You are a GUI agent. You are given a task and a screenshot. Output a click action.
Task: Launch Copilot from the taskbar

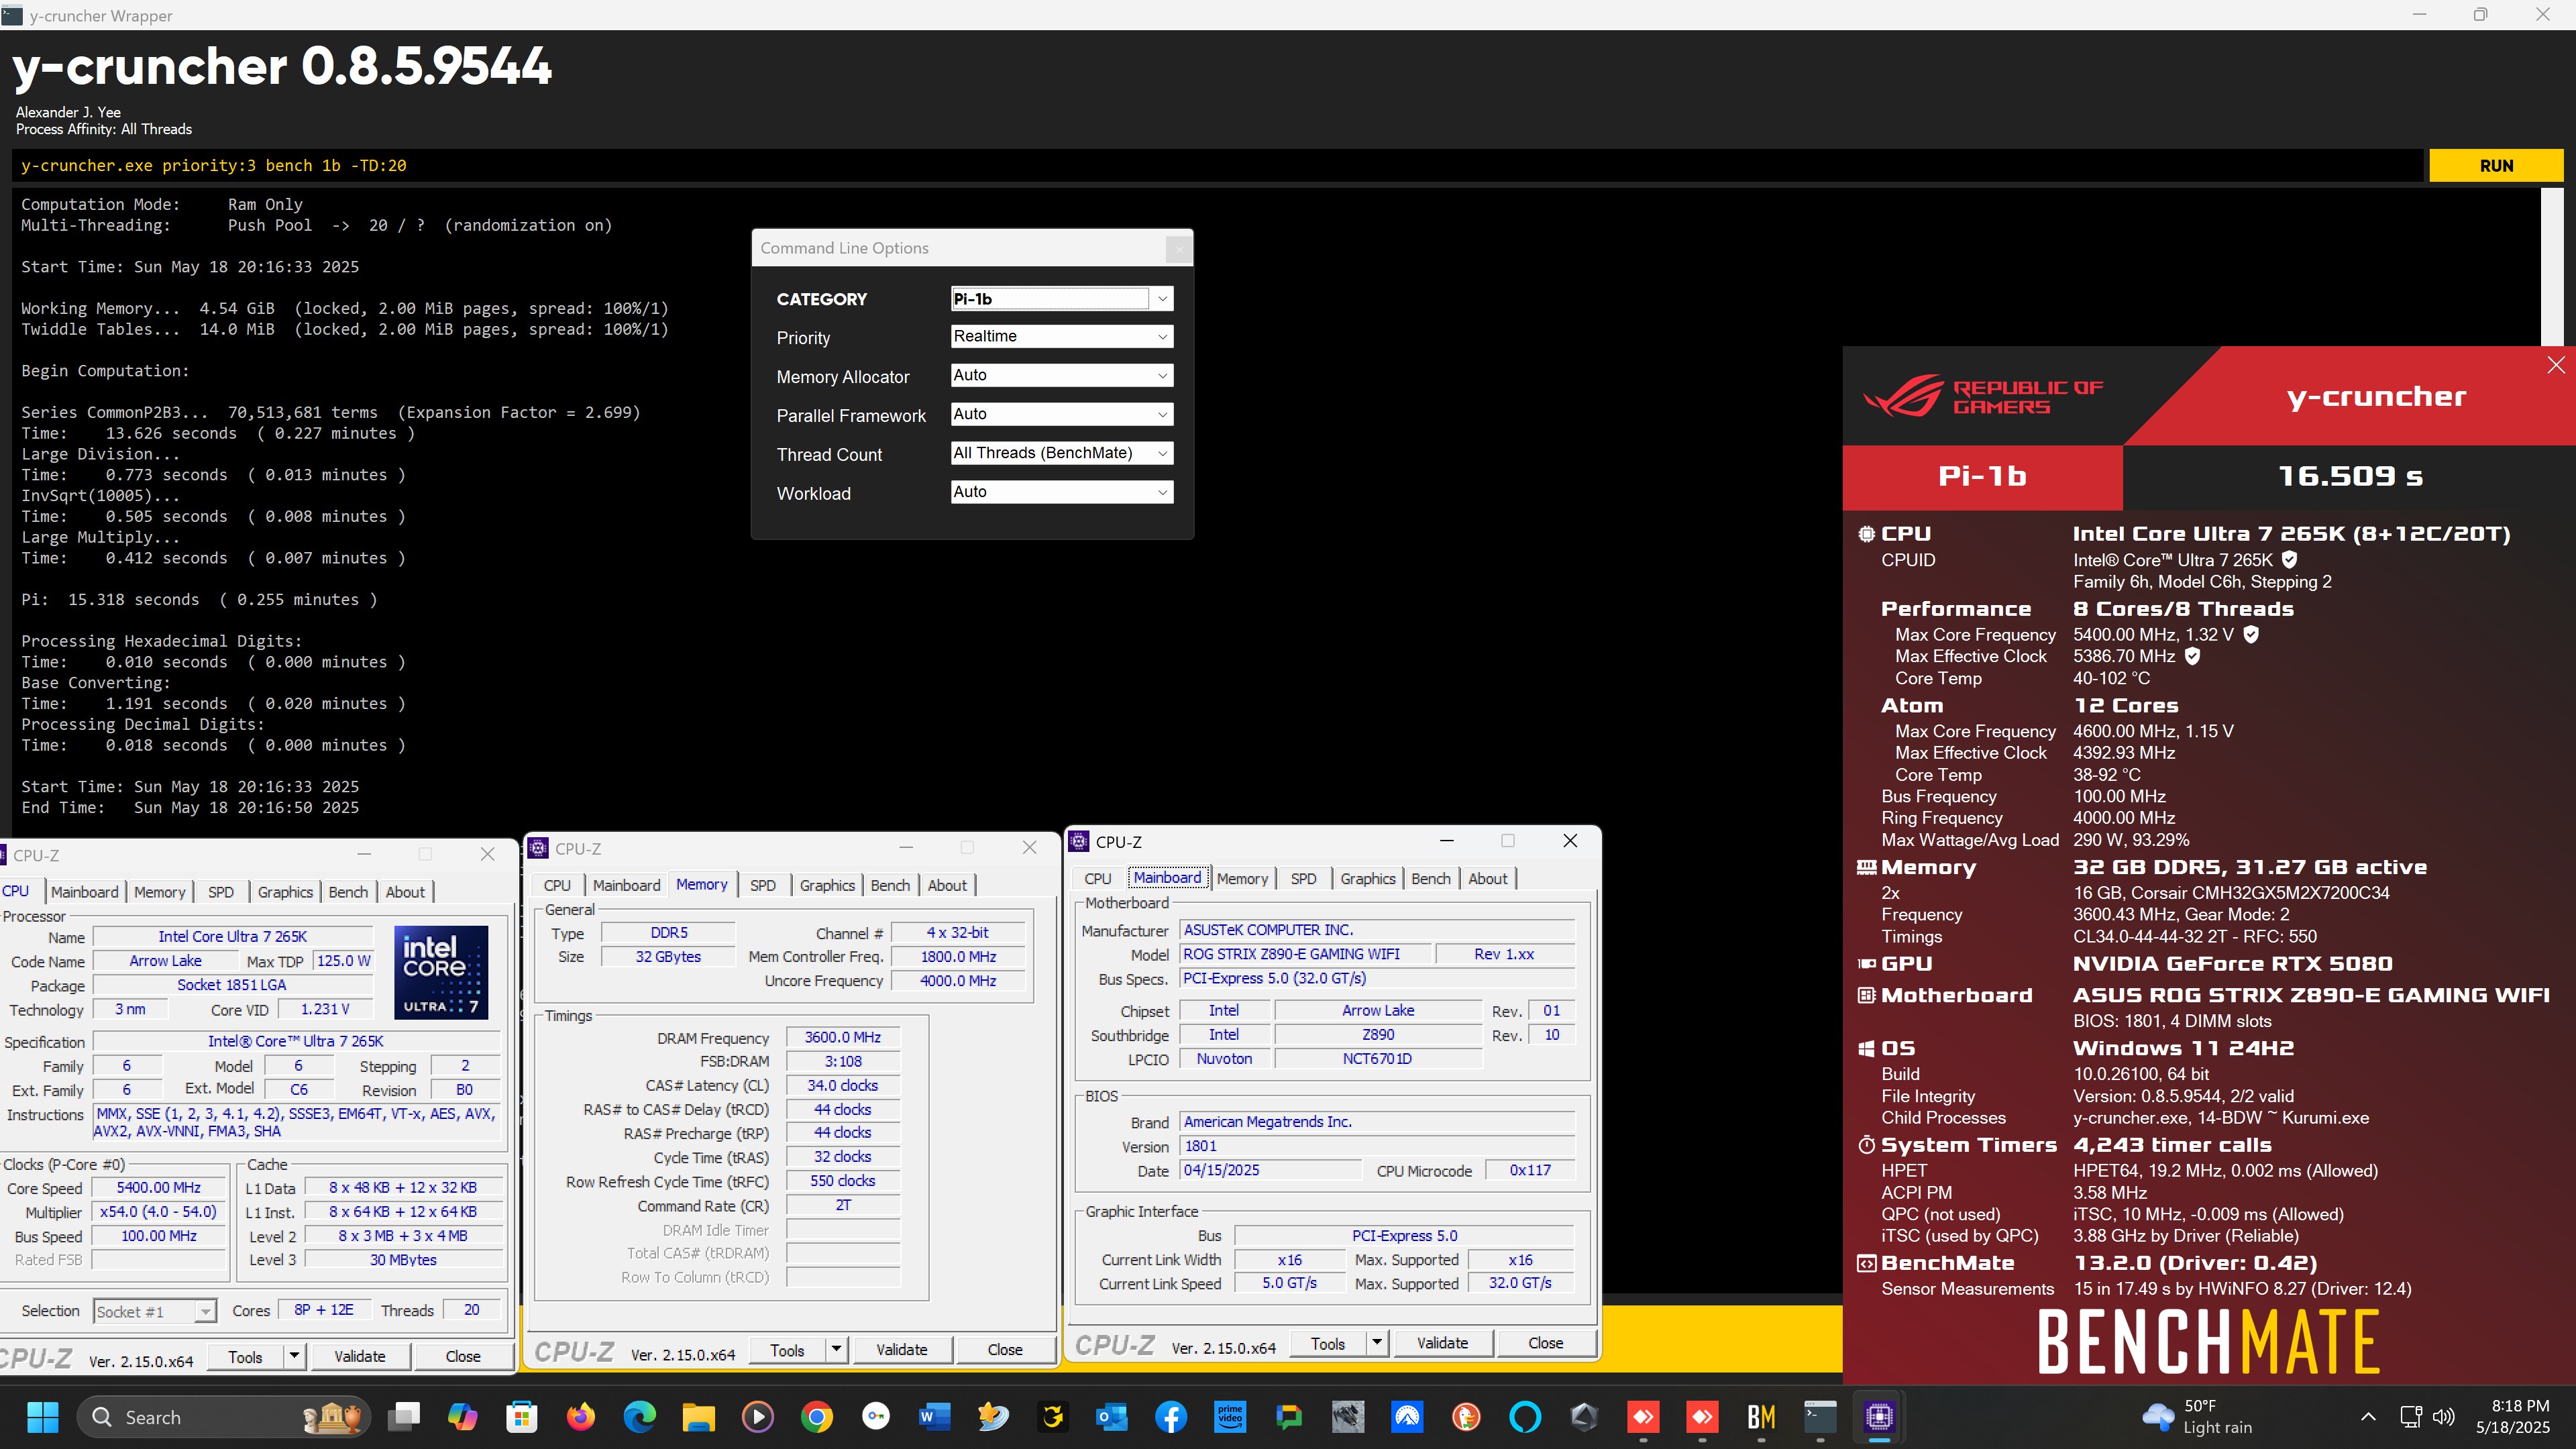point(463,1416)
